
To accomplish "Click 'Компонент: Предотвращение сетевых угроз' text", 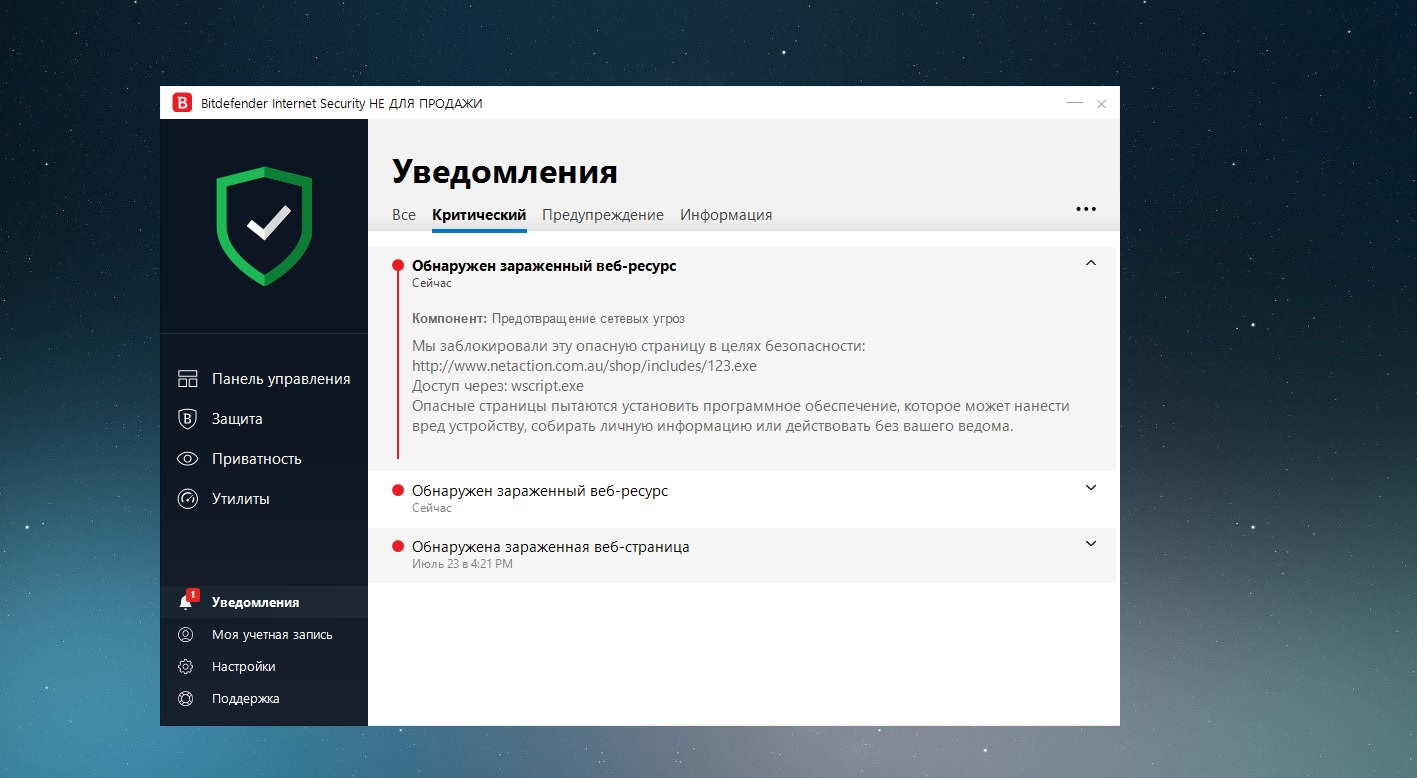I will pyautogui.click(x=549, y=319).
